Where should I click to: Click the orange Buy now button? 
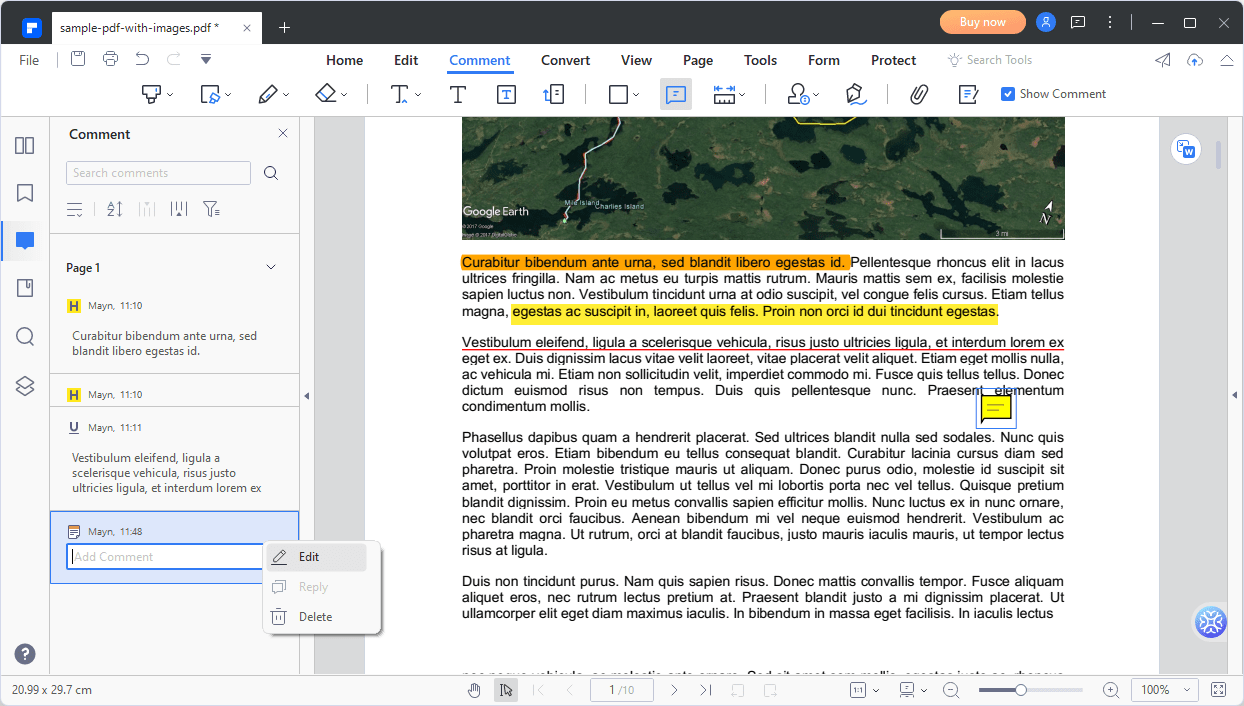[x=982, y=21]
